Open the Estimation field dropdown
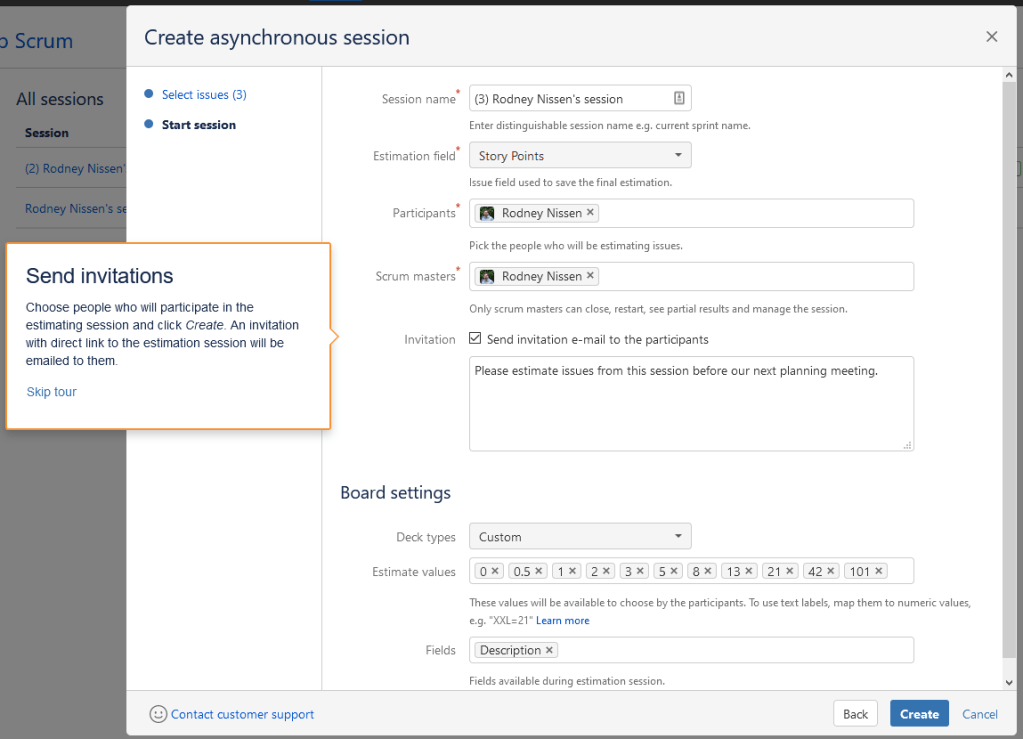Screen dimensions: 1023x739 [580, 156]
